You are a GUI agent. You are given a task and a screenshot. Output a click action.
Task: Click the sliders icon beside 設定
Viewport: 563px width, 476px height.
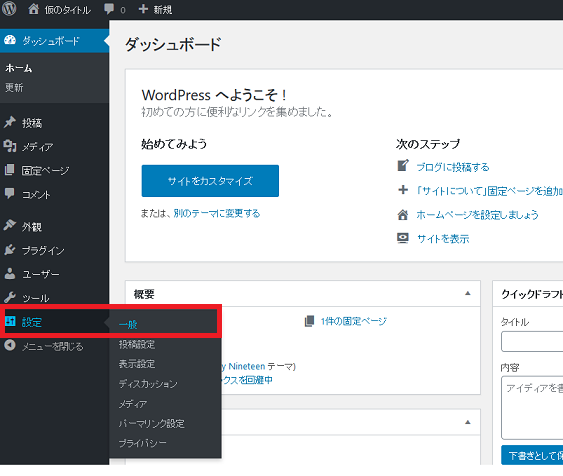(x=10, y=321)
